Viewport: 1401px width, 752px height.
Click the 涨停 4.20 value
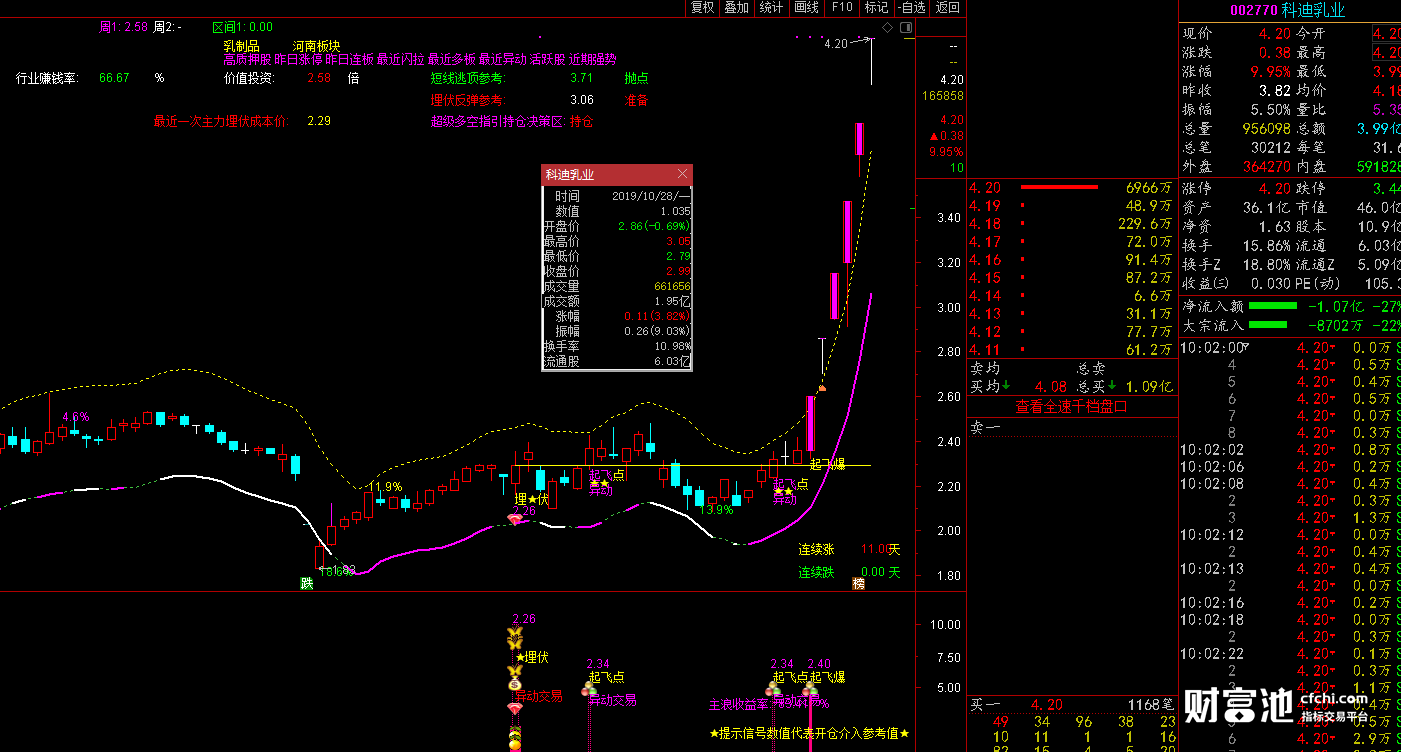coord(1274,188)
